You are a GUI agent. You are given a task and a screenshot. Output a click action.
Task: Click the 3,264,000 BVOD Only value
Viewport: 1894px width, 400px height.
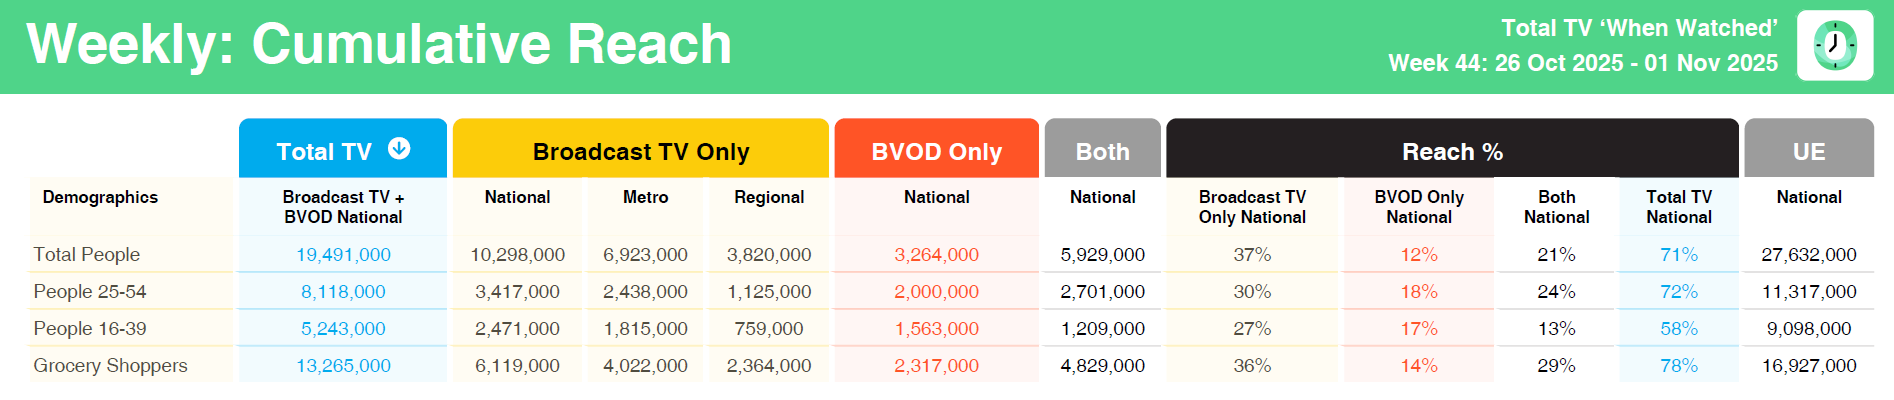(x=936, y=254)
